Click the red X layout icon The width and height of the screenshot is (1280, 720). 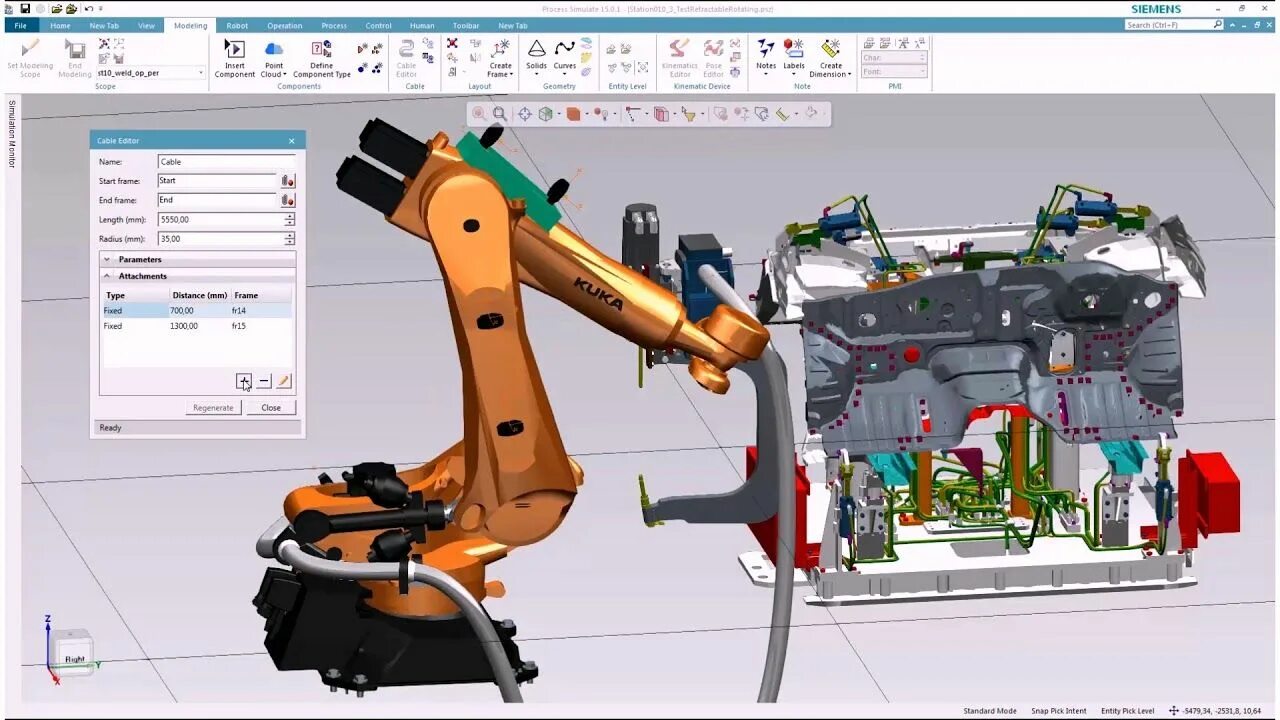coord(452,44)
